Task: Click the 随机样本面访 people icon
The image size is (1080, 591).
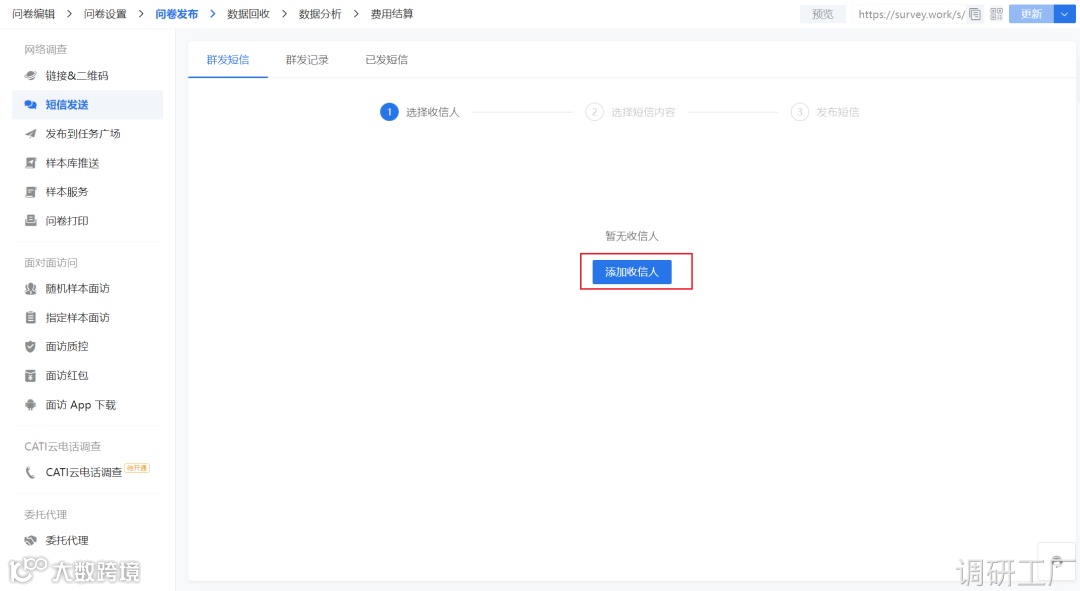Action: (x=30, y=289)
